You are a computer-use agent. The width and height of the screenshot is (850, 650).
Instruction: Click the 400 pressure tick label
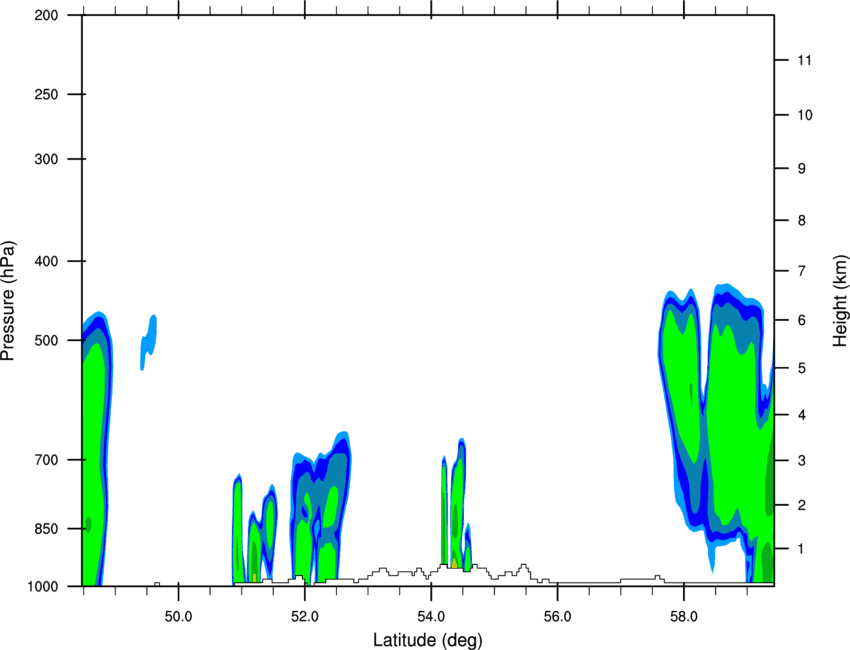click(x=46, y=261)
